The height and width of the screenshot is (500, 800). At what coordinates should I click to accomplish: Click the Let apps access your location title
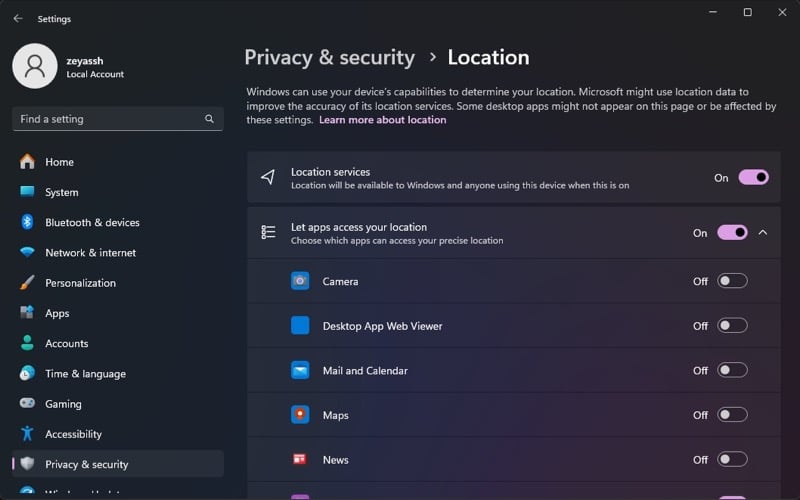tap(359, 227)
